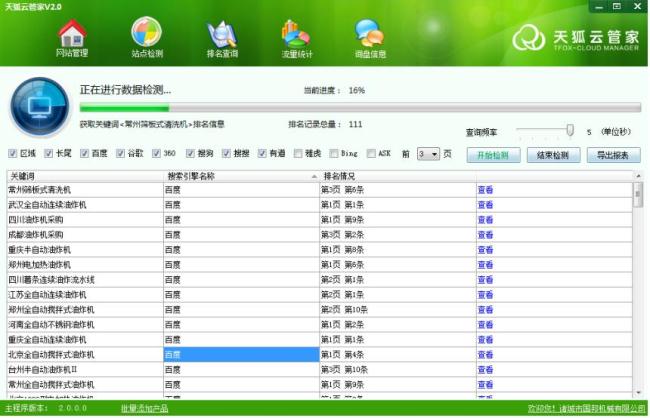Click the table scrollbar up arrow
Screen dimensions: 650x418
click(638, 176)
